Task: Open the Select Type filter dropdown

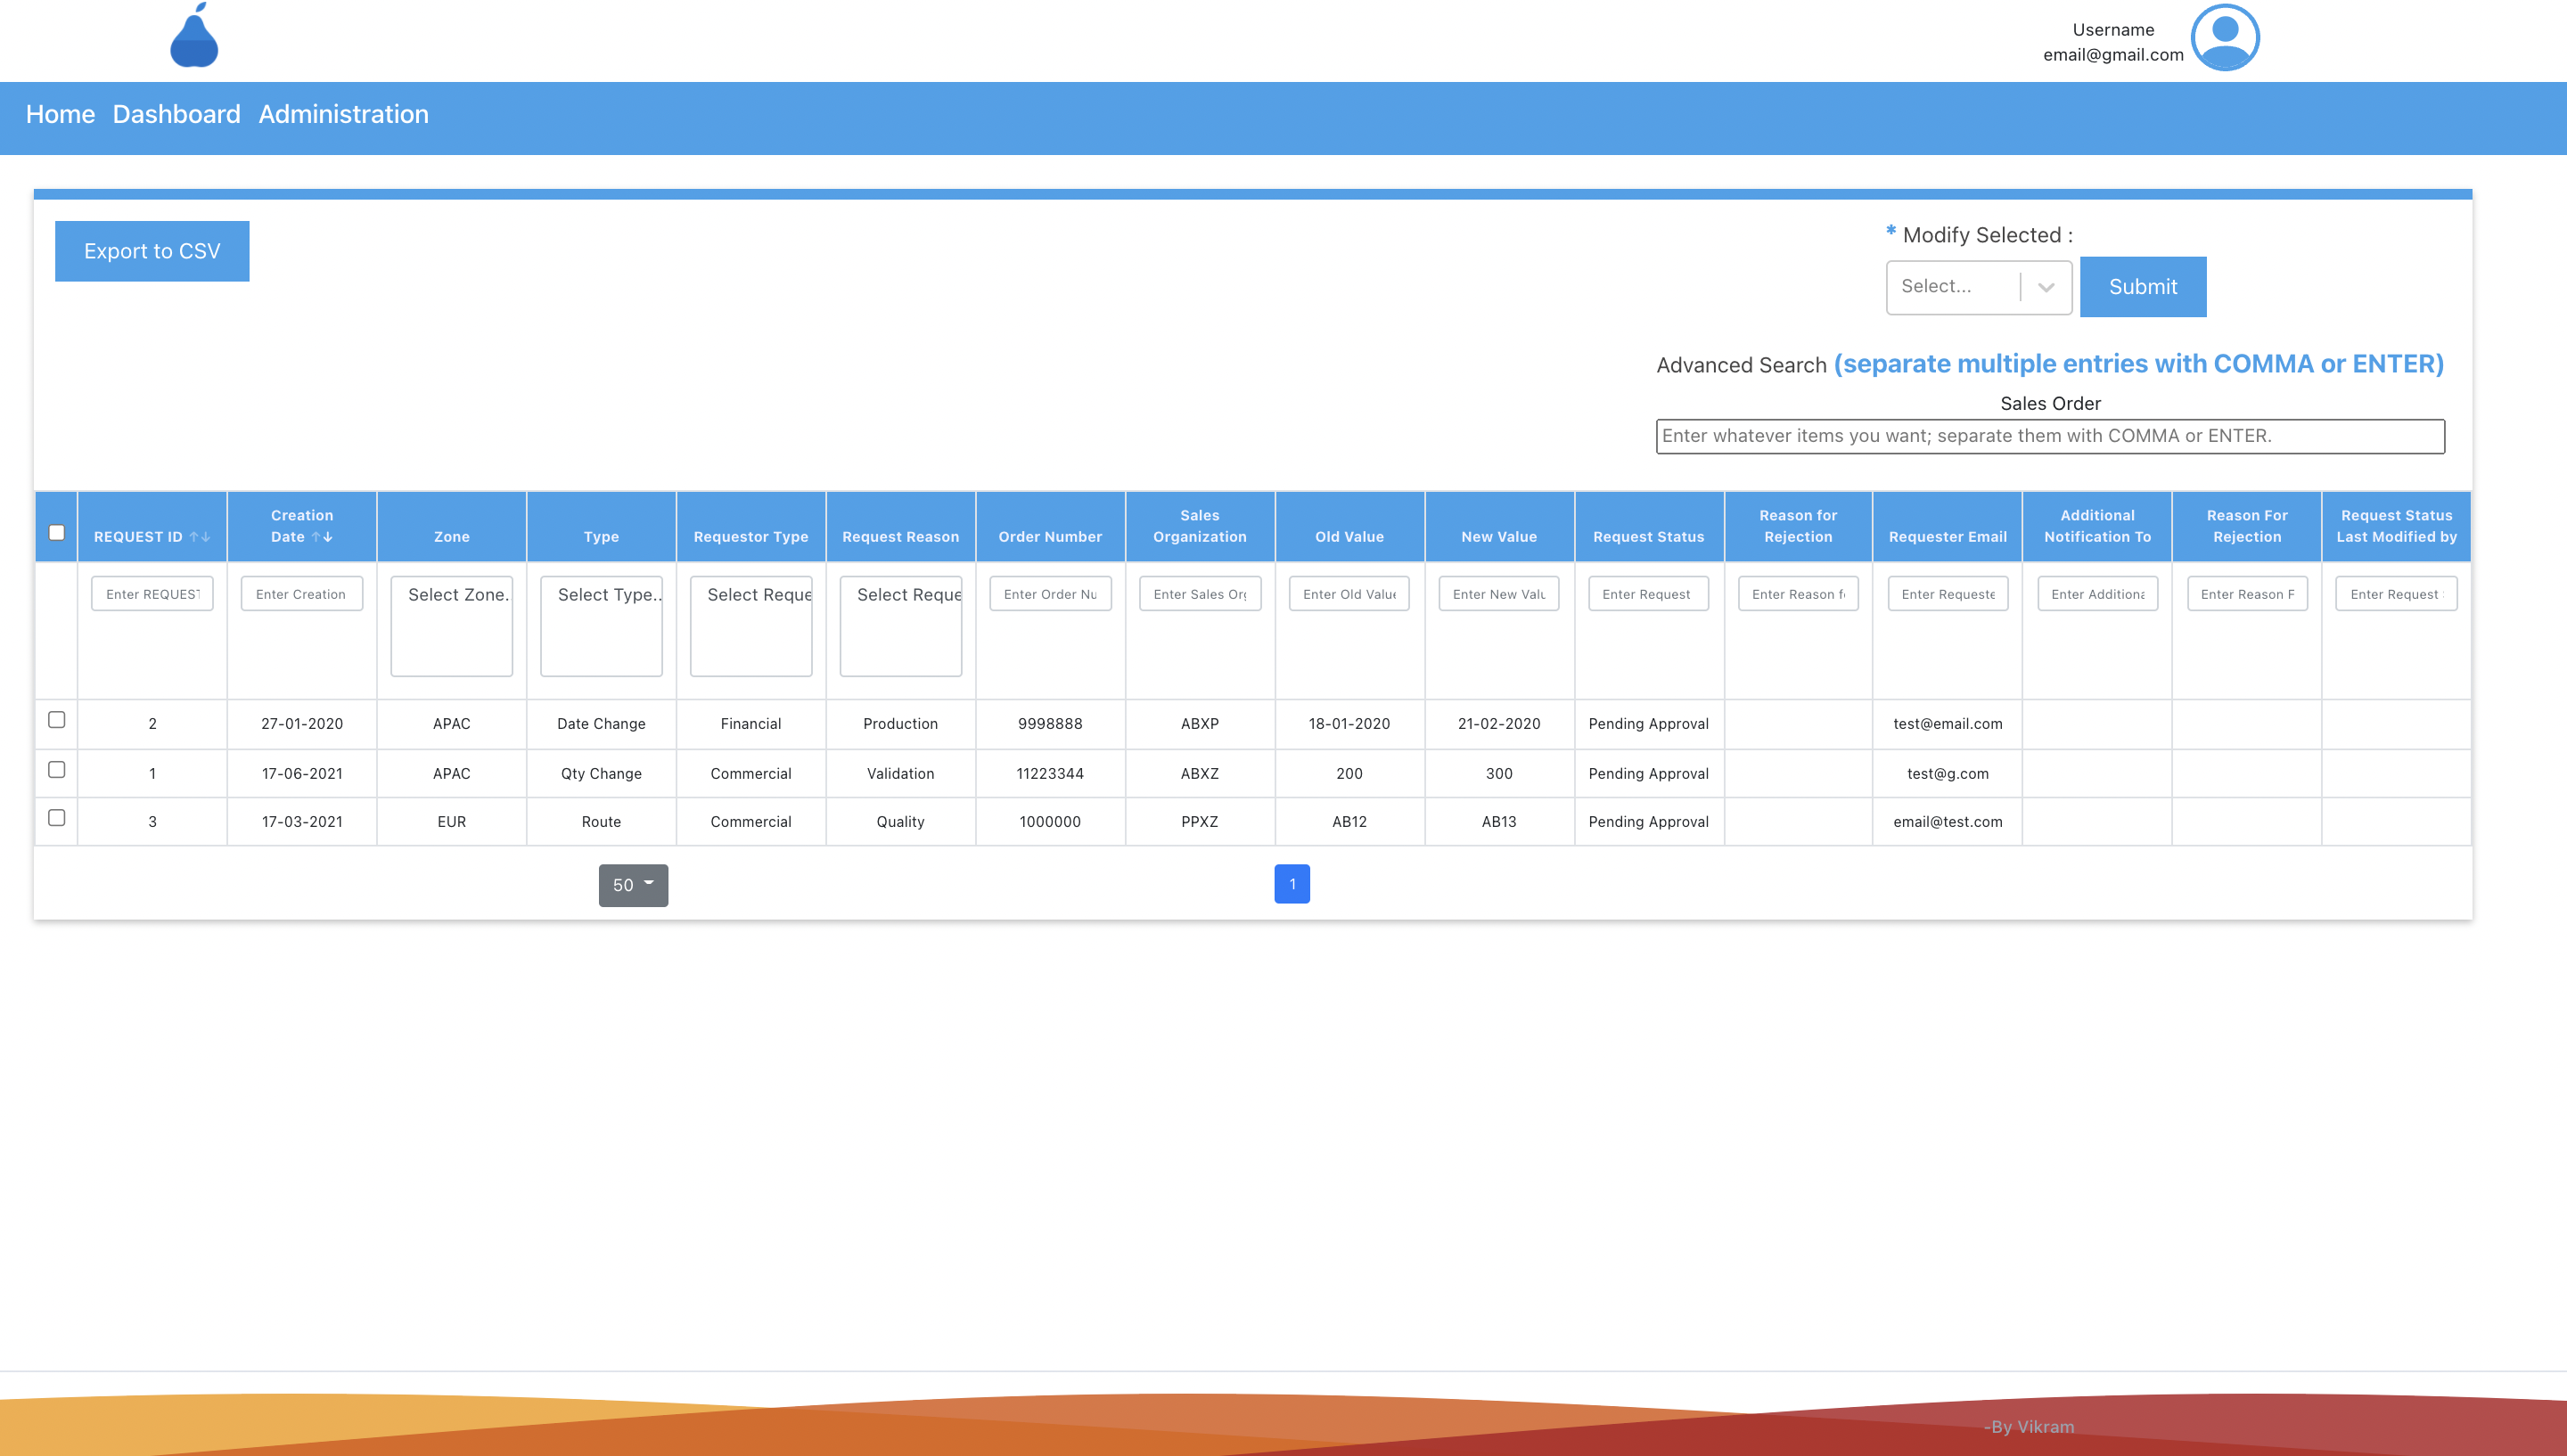Action: (601, 625)
